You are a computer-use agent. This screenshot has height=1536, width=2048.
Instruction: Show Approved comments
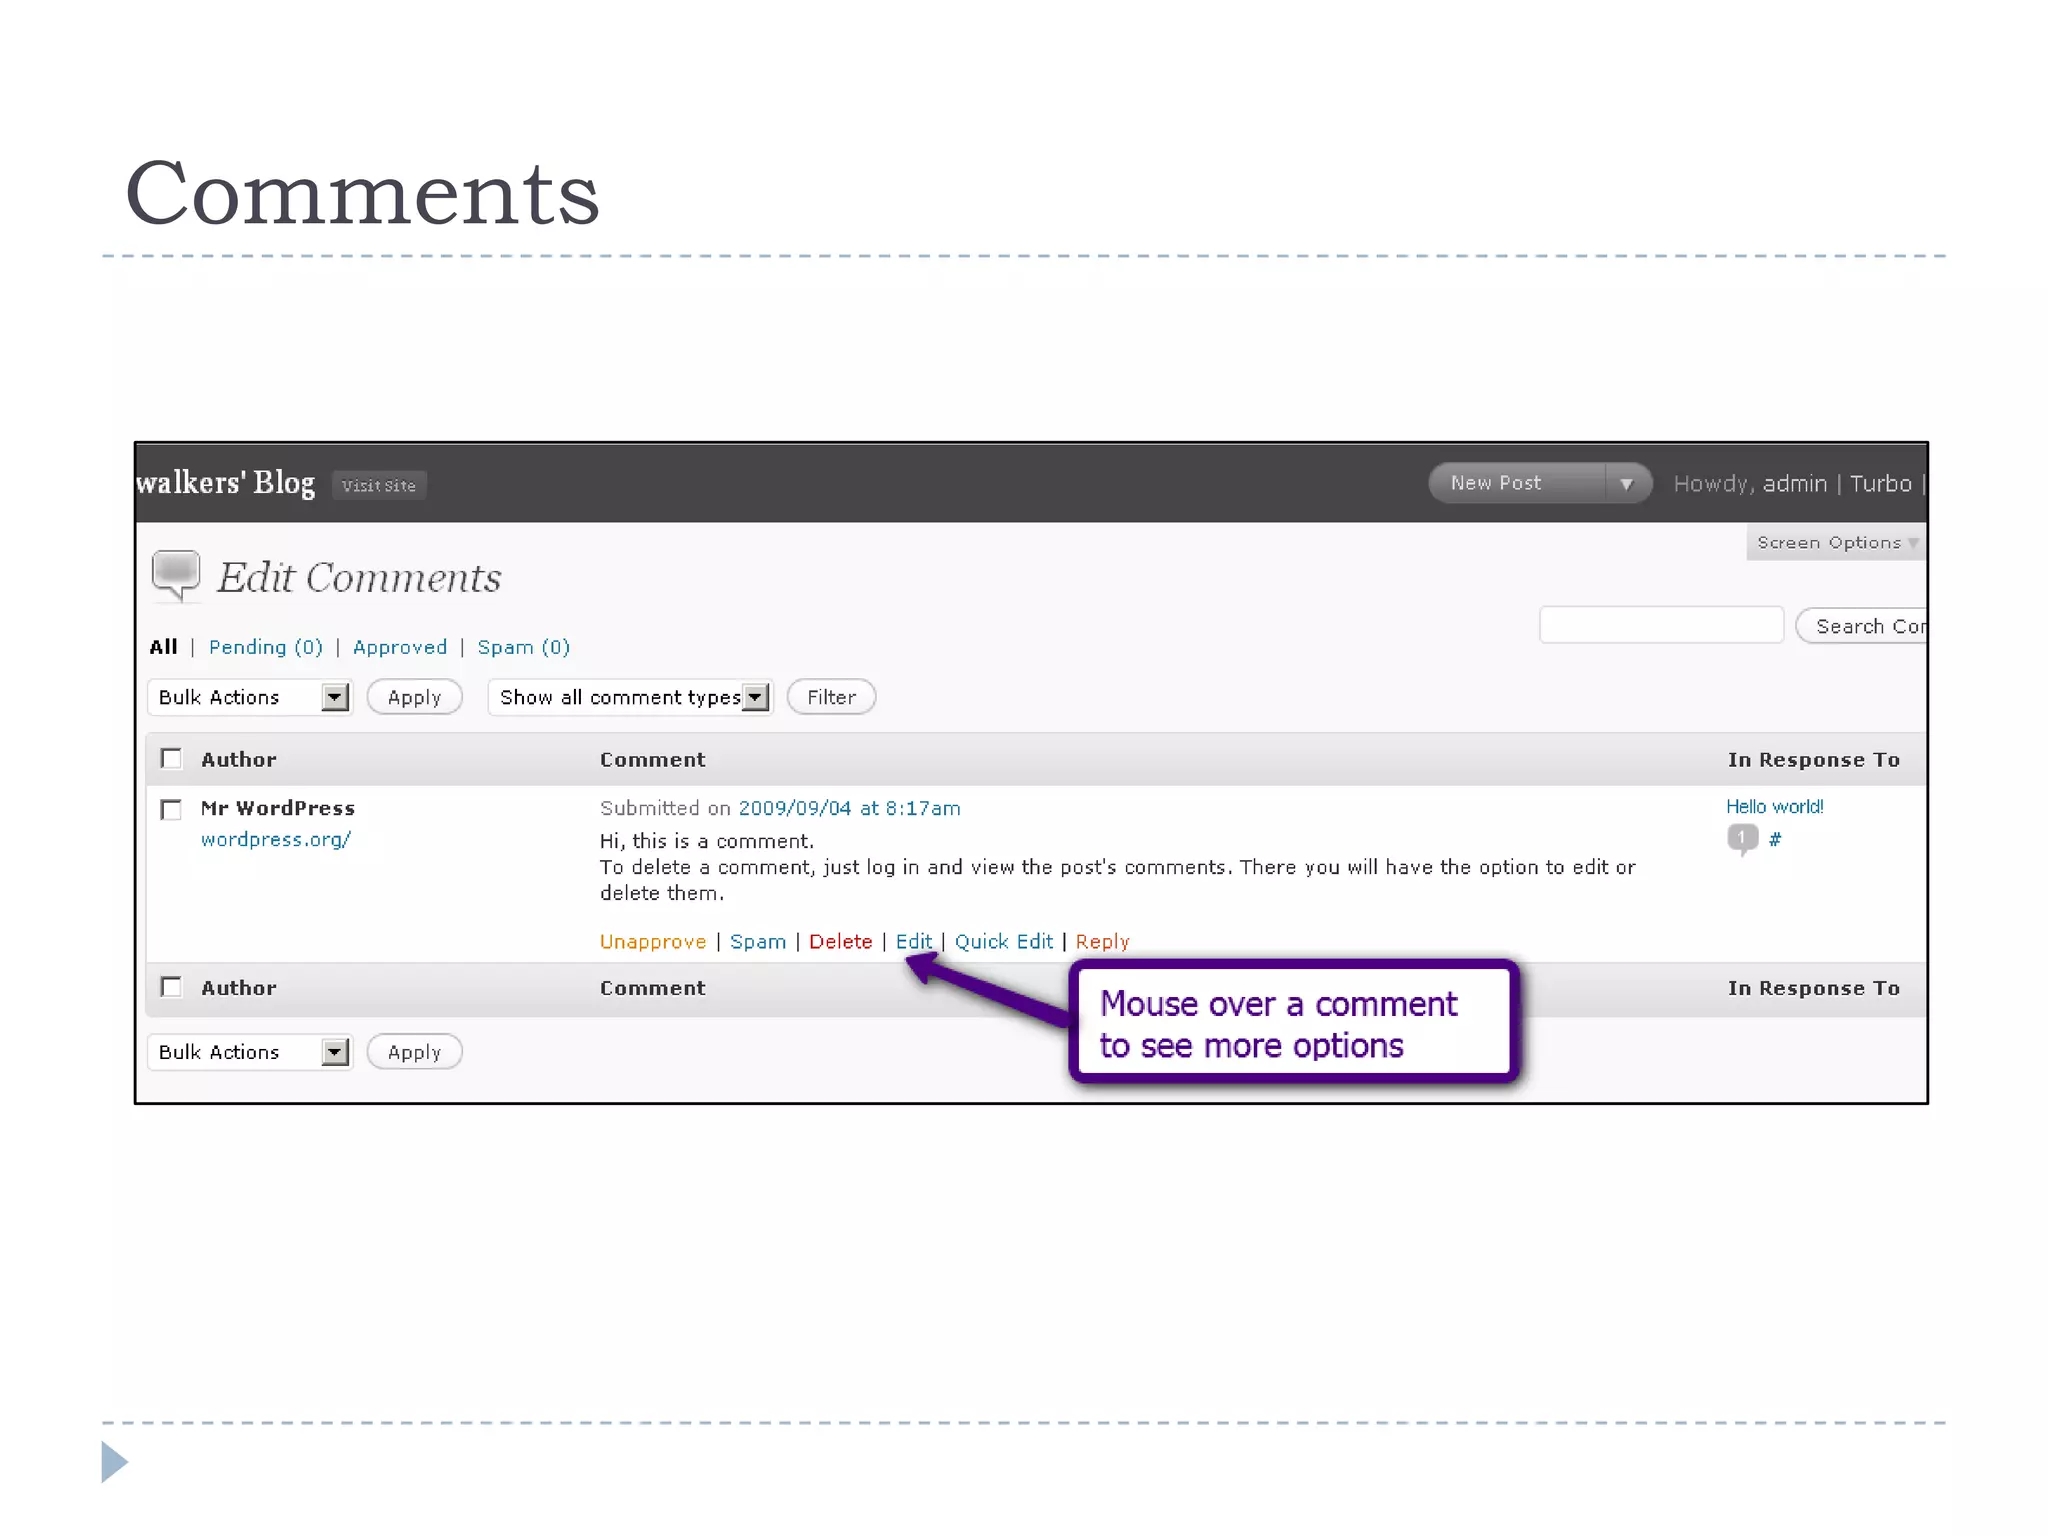click(x=400, y=647)
